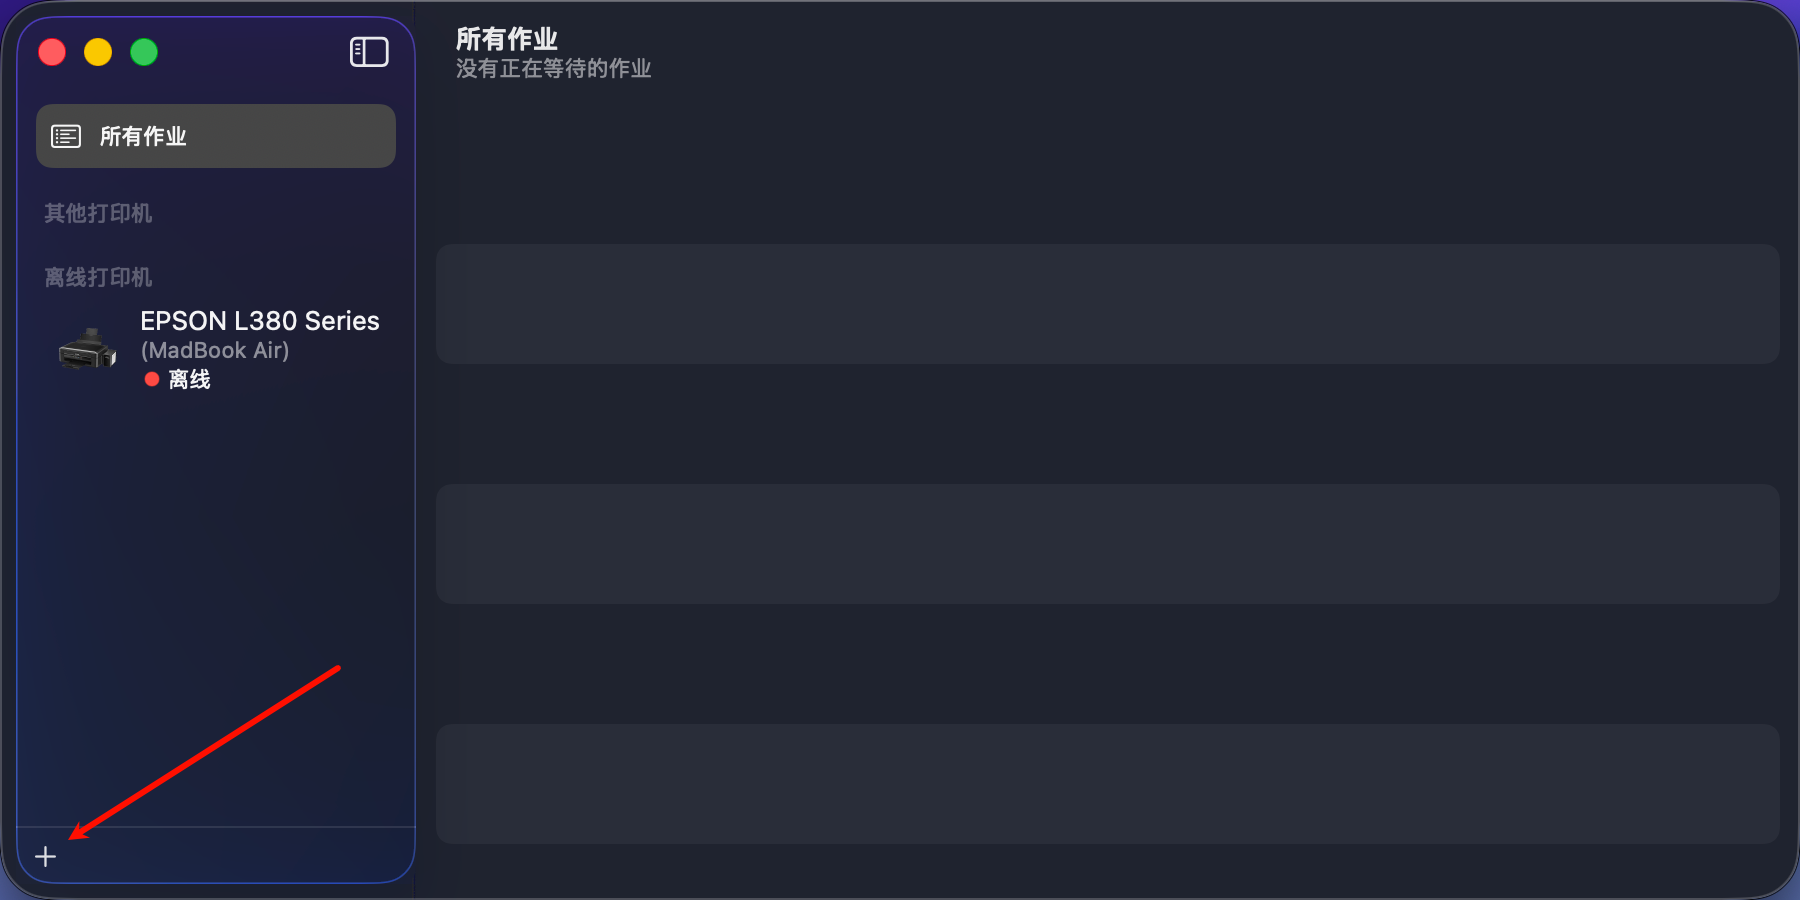The width and height of the screenshot is (1800, 900).
Task: Click the 离线打印机 section header
Action: coord(98,277)
